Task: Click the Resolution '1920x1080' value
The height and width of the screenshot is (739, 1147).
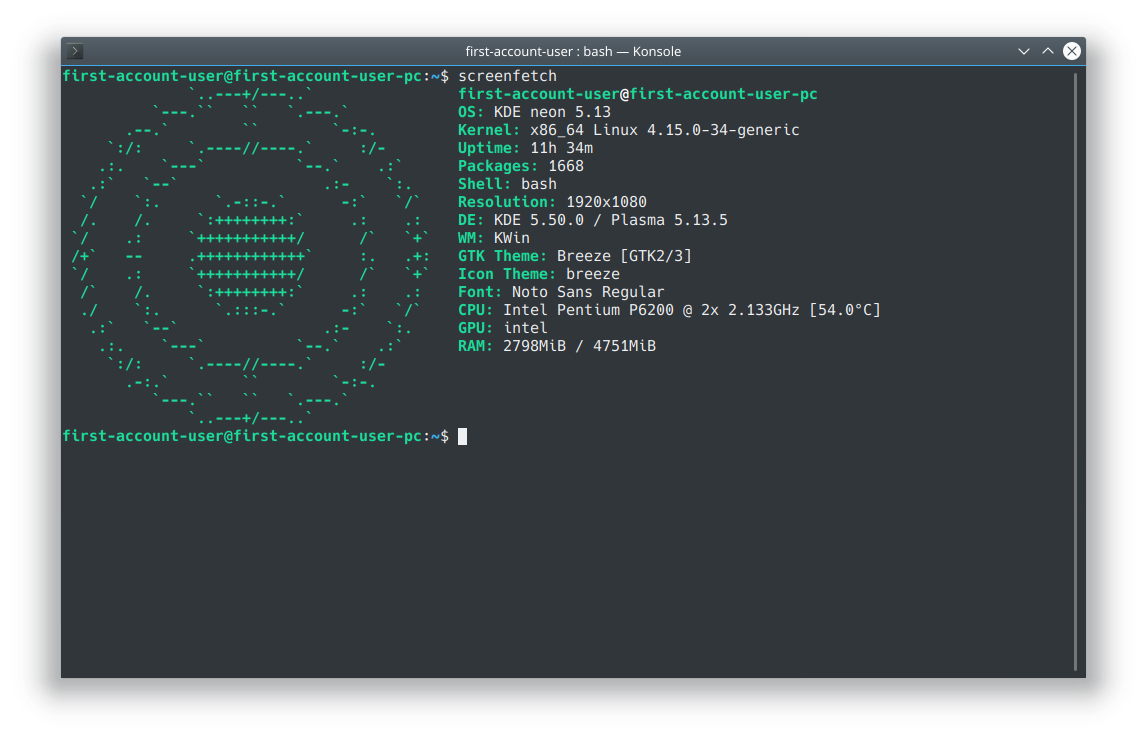Action: click(x=606, y=202)
